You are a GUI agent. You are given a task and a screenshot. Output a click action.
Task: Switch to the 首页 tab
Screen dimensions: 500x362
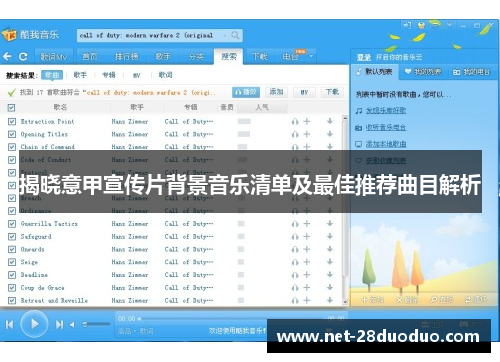tap(90, 57)
